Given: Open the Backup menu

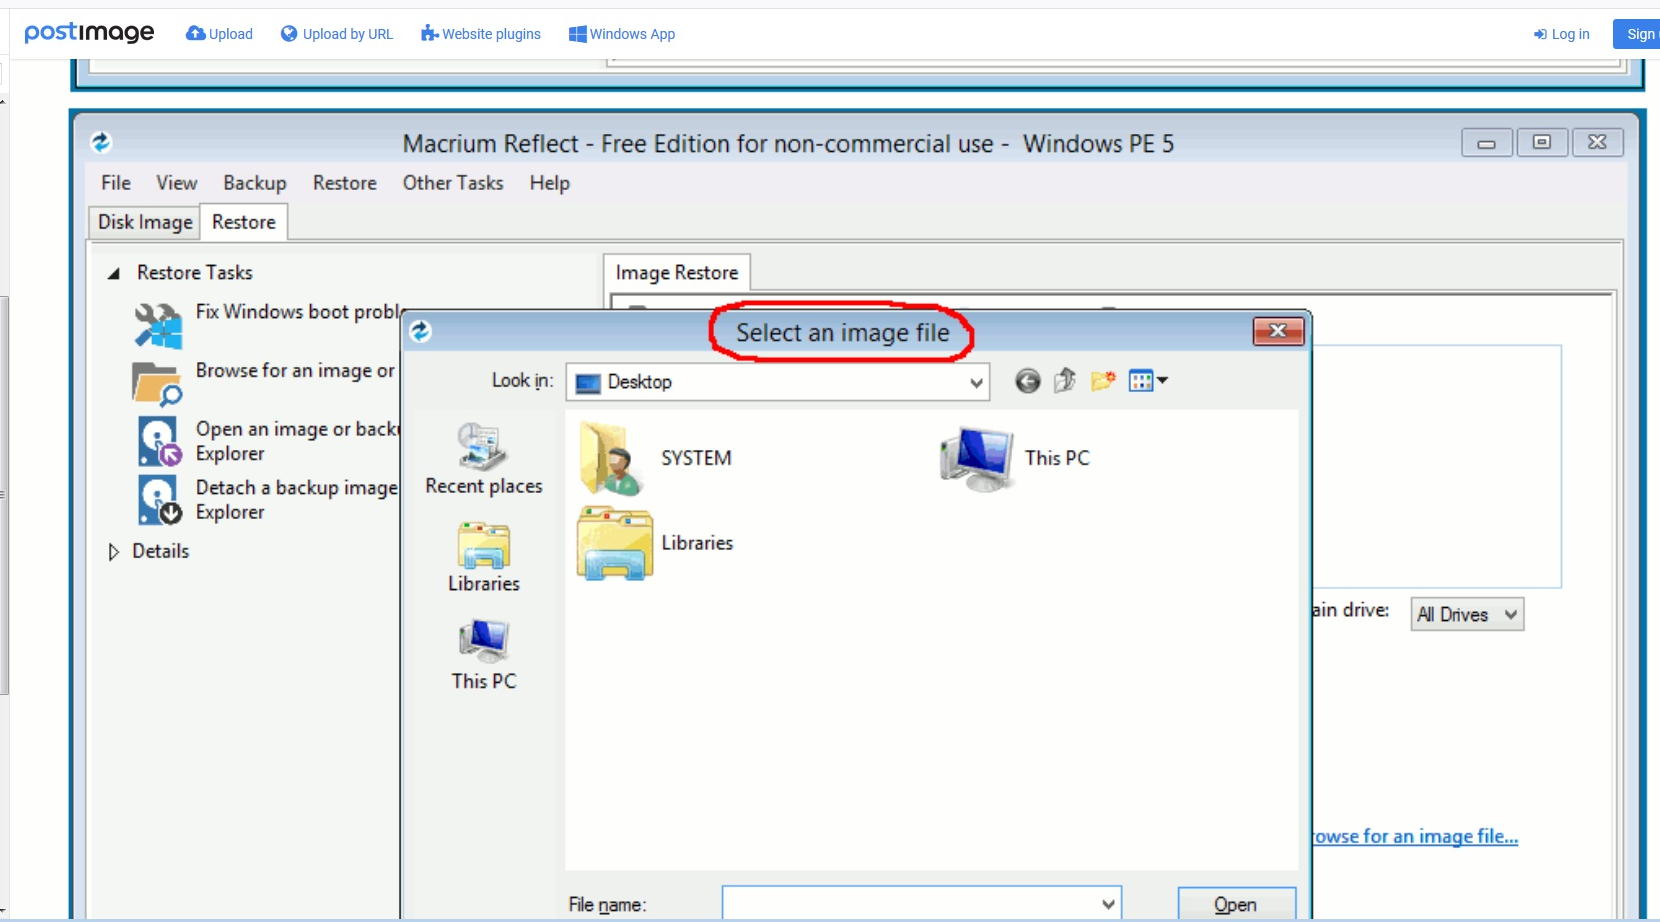Looking at the screenshot, I should click(255, 183).
